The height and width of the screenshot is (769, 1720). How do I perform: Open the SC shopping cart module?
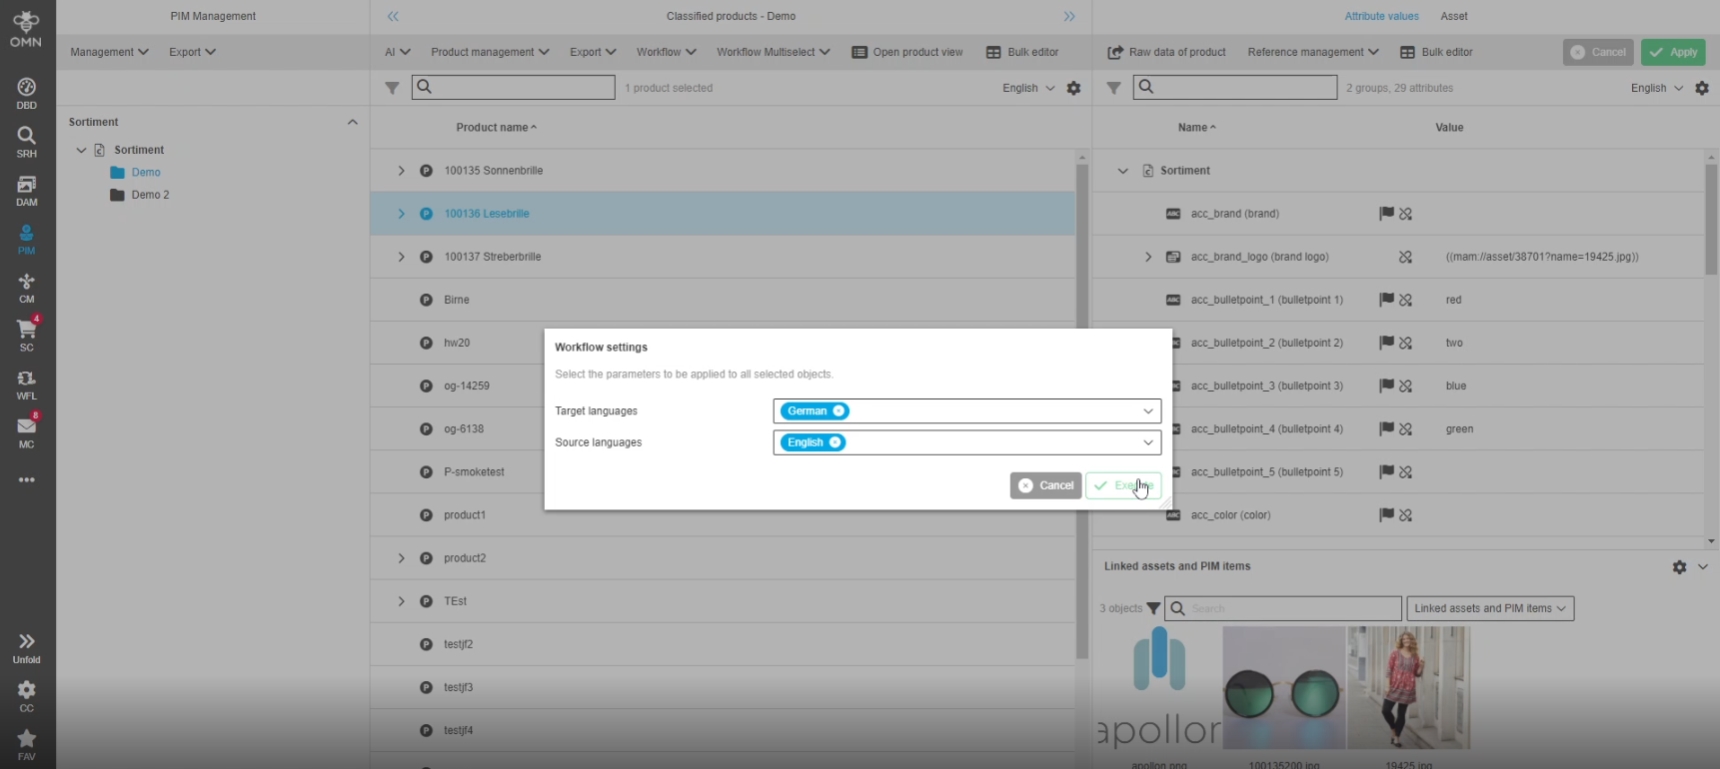[x=27, y=336]
